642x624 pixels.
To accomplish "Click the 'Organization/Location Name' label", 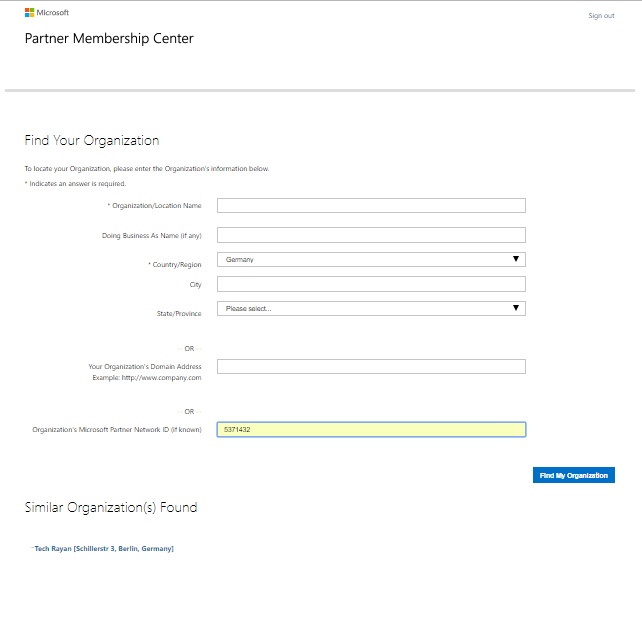I will click(155, 206).
